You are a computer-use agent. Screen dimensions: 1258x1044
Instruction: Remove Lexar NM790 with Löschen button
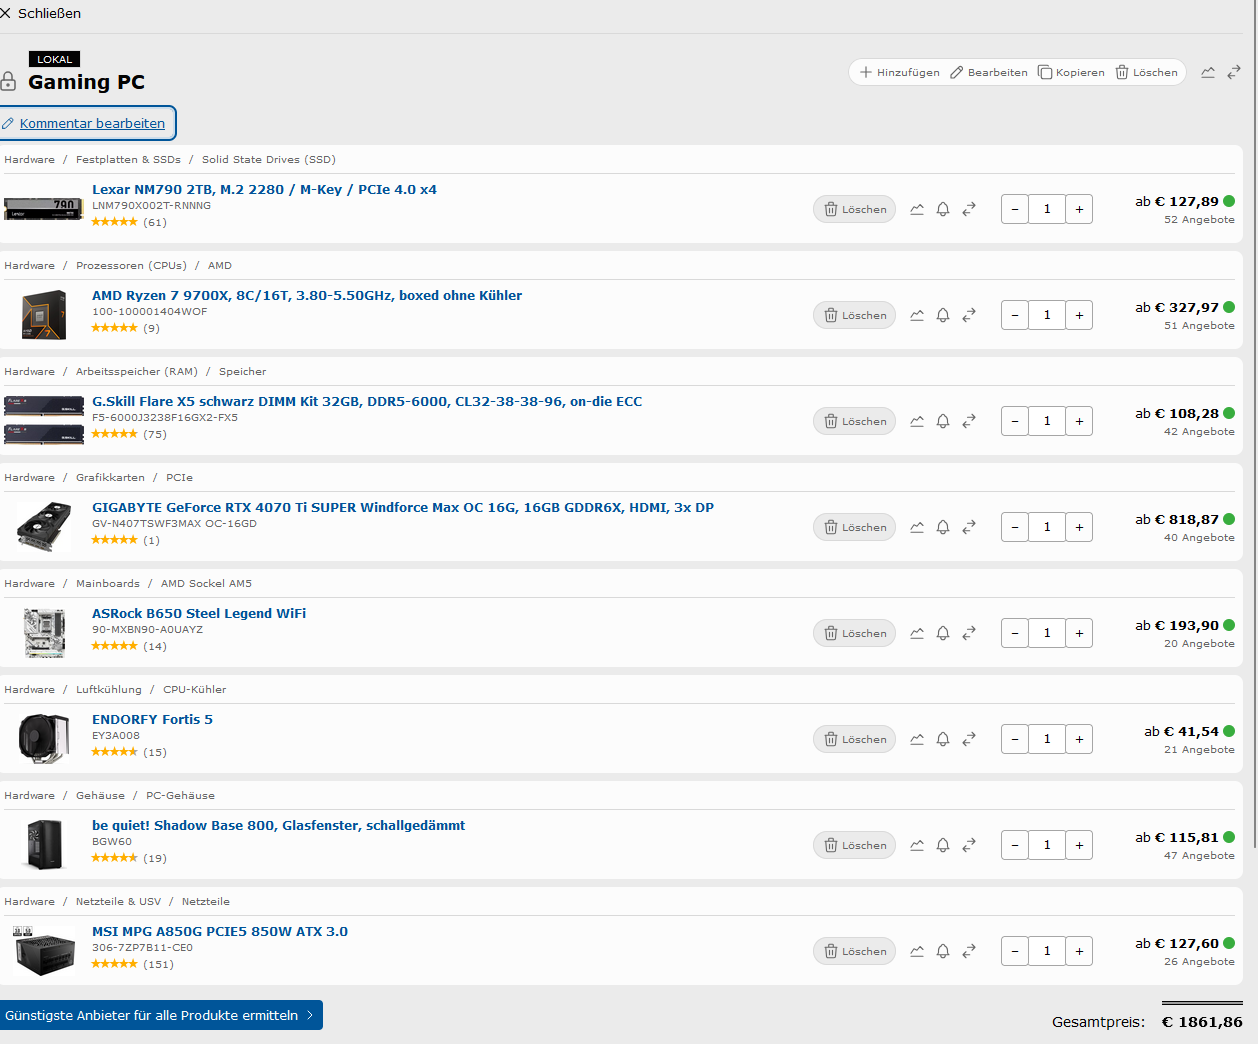click(x=855, y=209)
